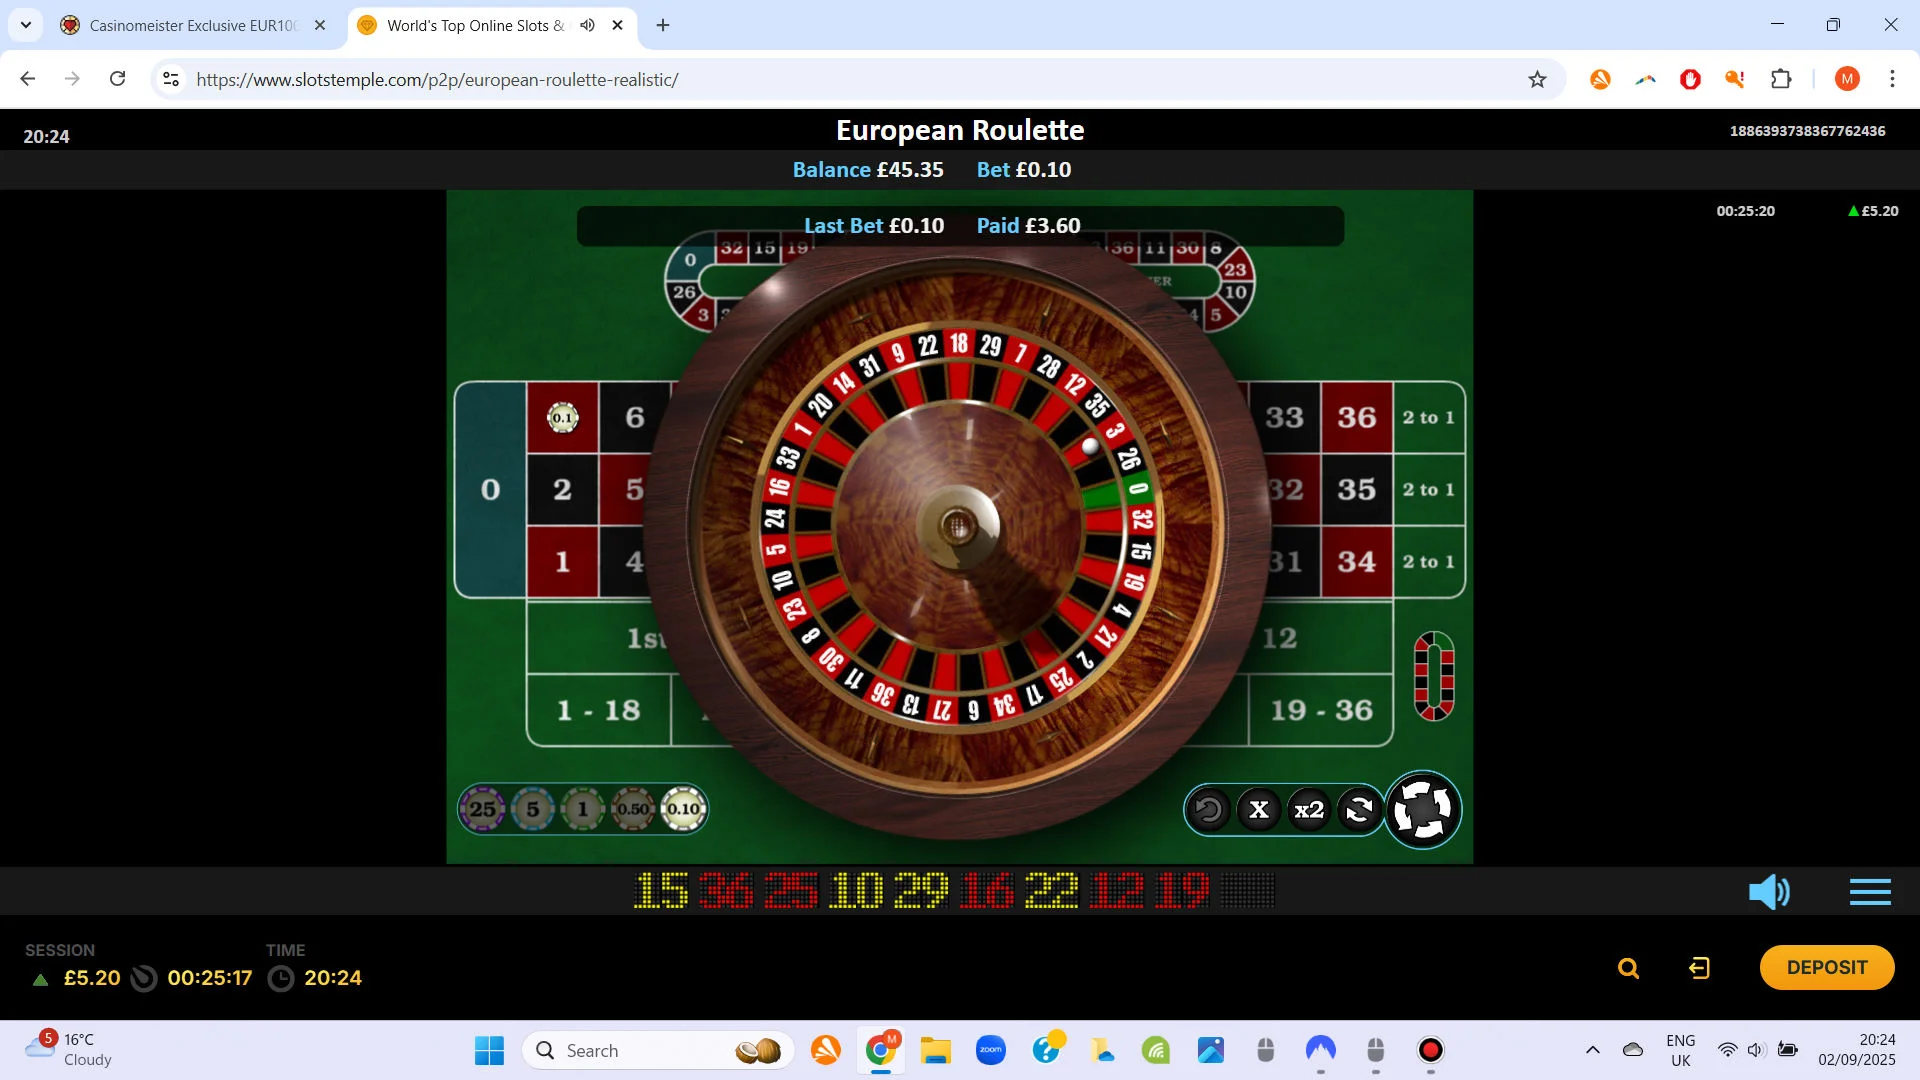This screenshot has width=1920, height=1080.
Task: Bet on number 34
Action: click(x=1357, y=561)
